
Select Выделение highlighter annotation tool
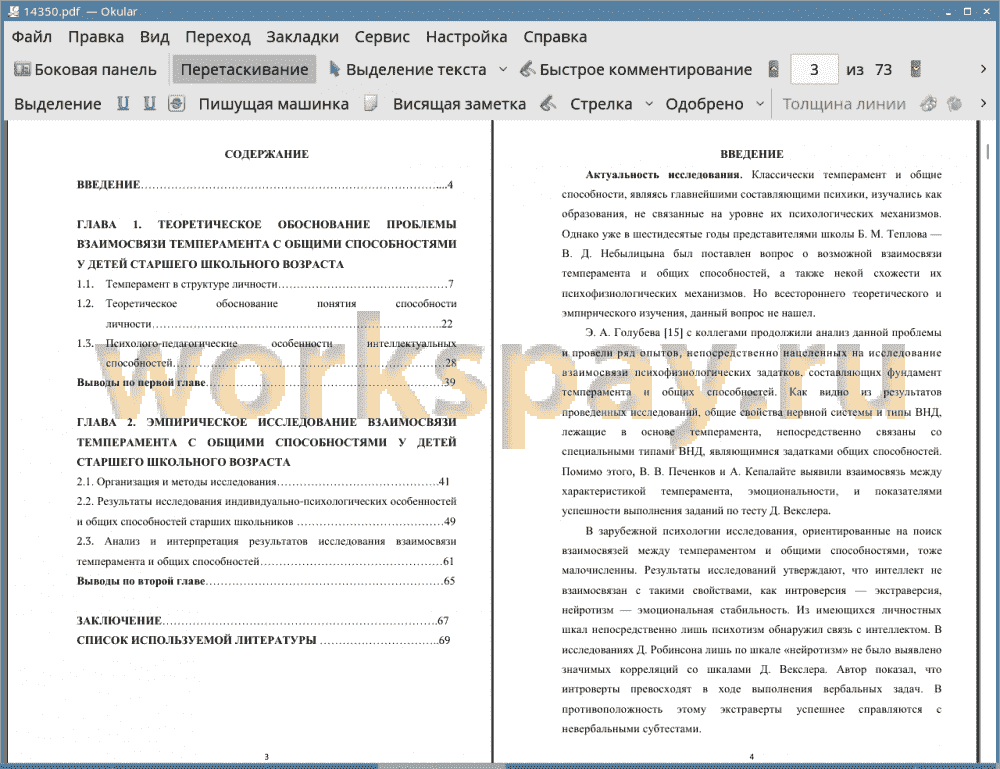58,104
